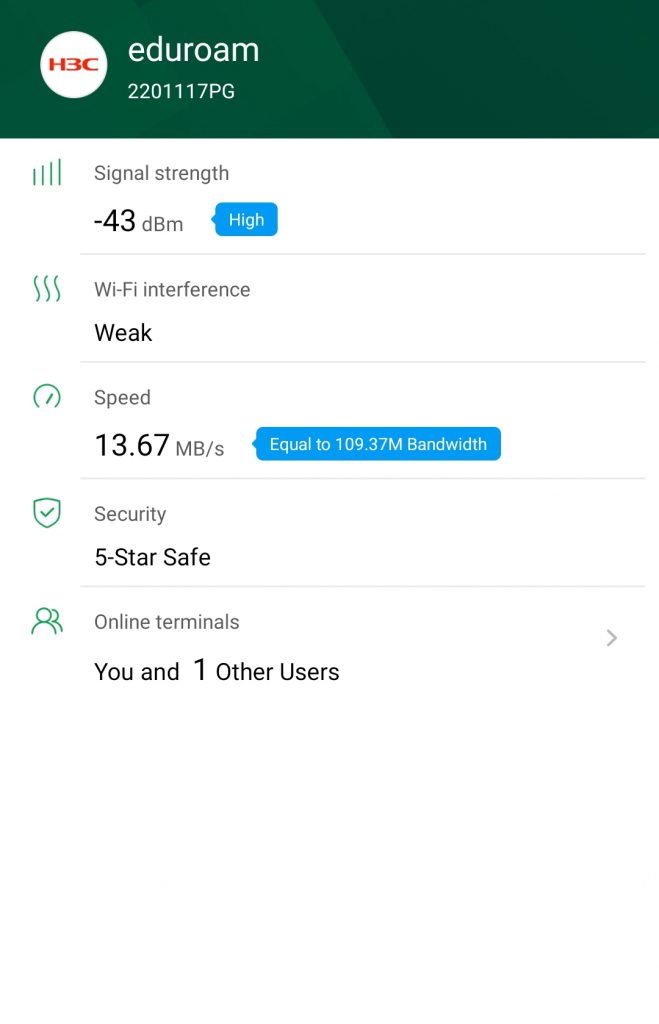Tap the security shield checkmark icon
Viewport: 659px width, 1024px height.
(47, 513)
